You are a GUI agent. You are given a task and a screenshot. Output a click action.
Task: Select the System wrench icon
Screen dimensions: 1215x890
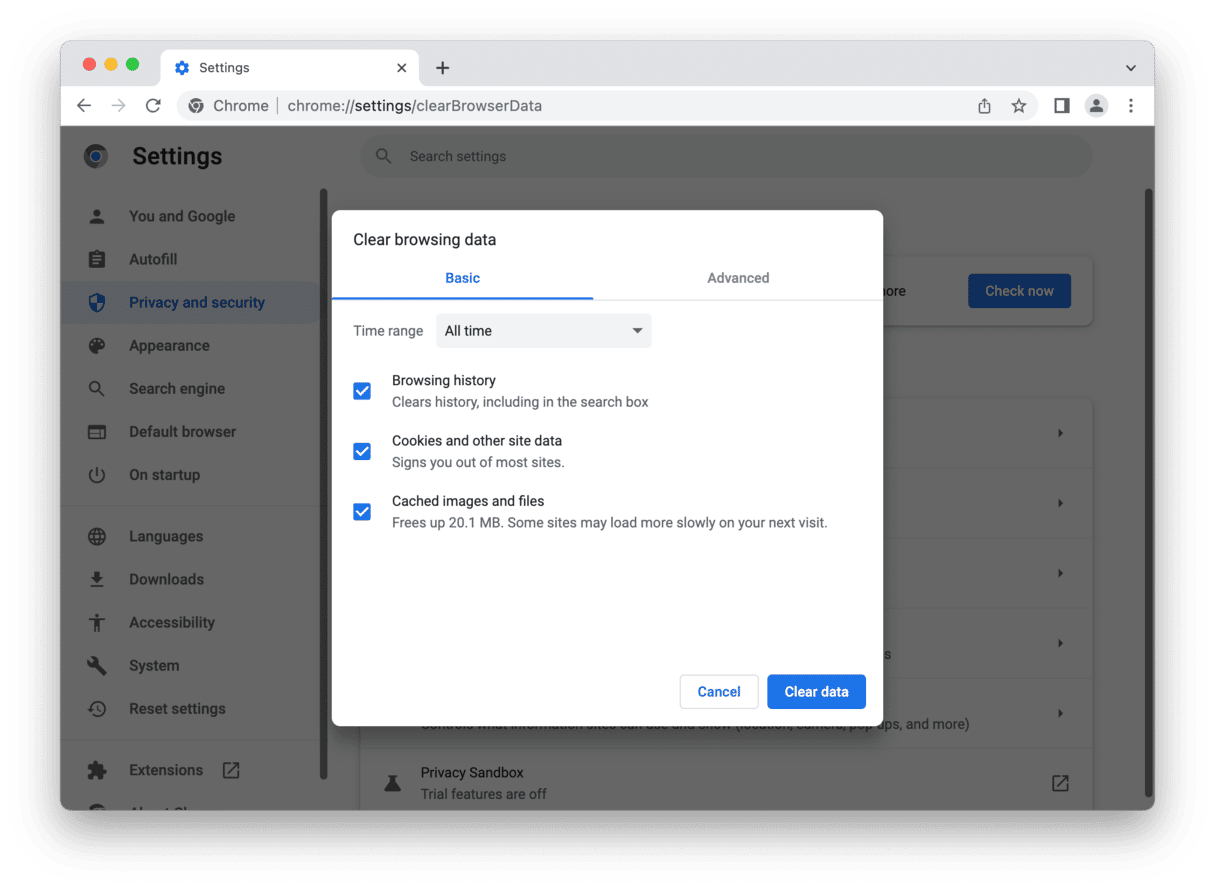click(x=96, y=665)
